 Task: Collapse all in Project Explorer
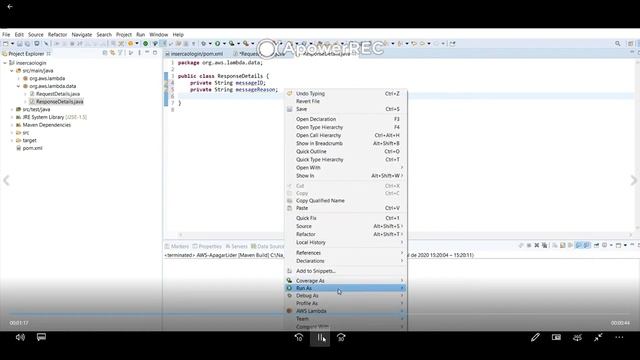click(105, 53)
